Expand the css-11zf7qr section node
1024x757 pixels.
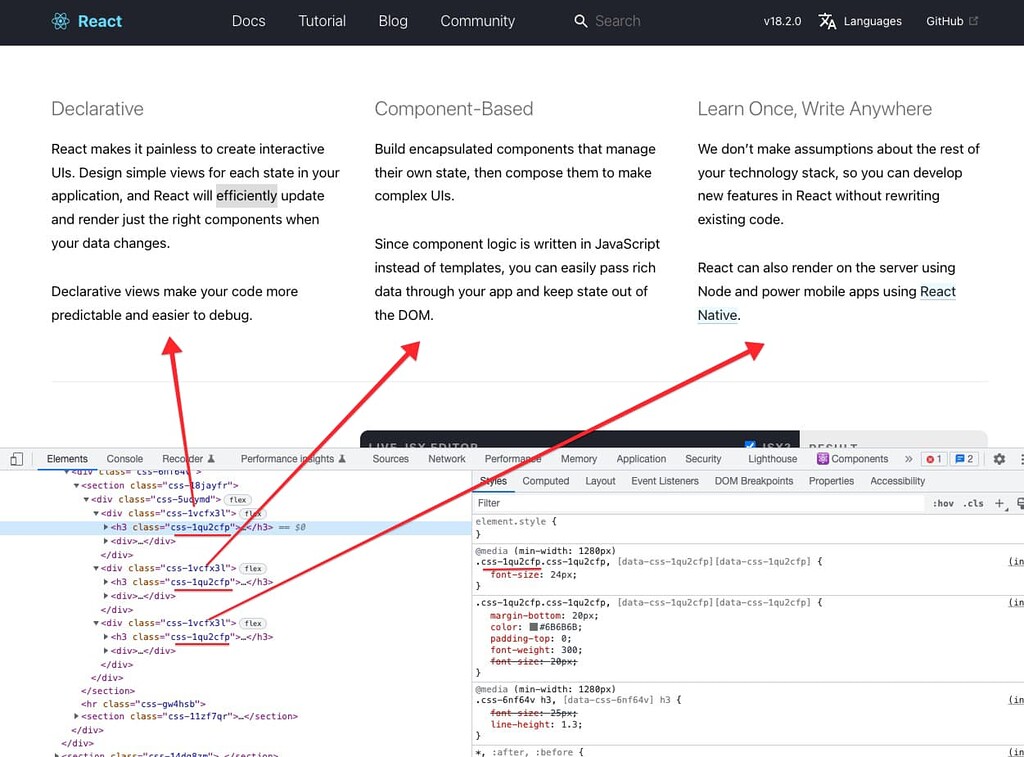click(x=78, y=717)
